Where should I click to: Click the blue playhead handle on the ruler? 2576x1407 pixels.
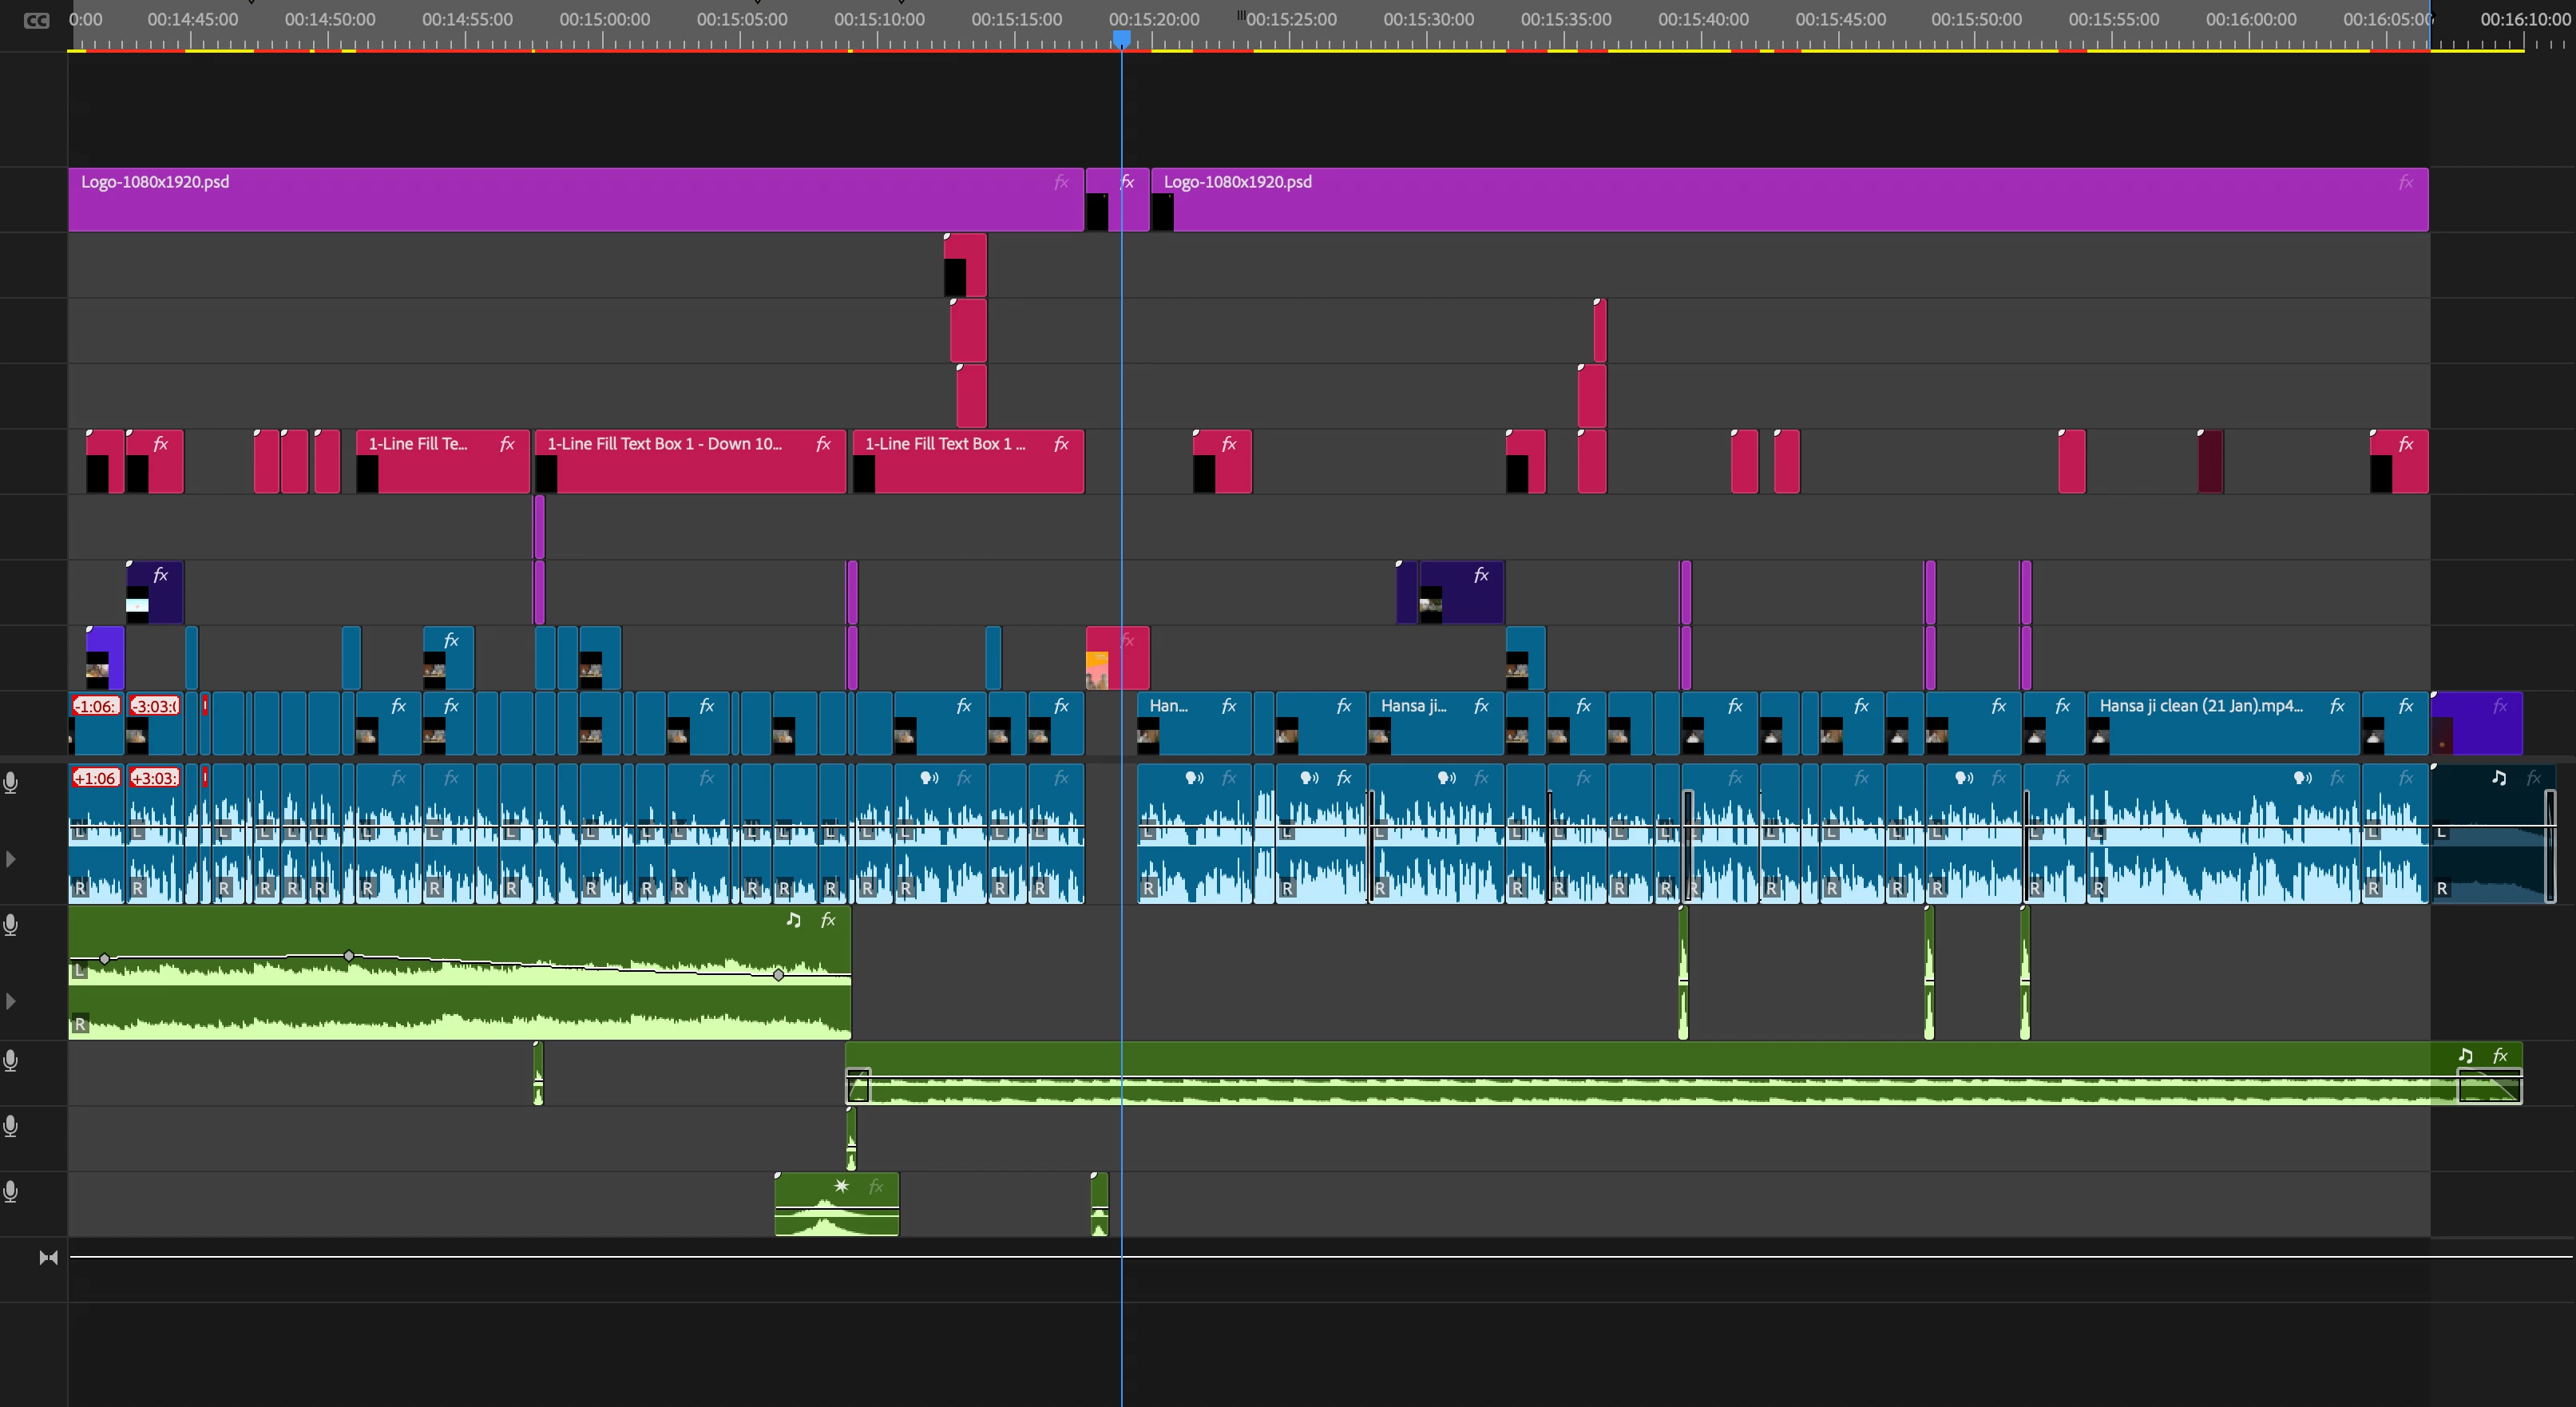(x=1122, y=38)
